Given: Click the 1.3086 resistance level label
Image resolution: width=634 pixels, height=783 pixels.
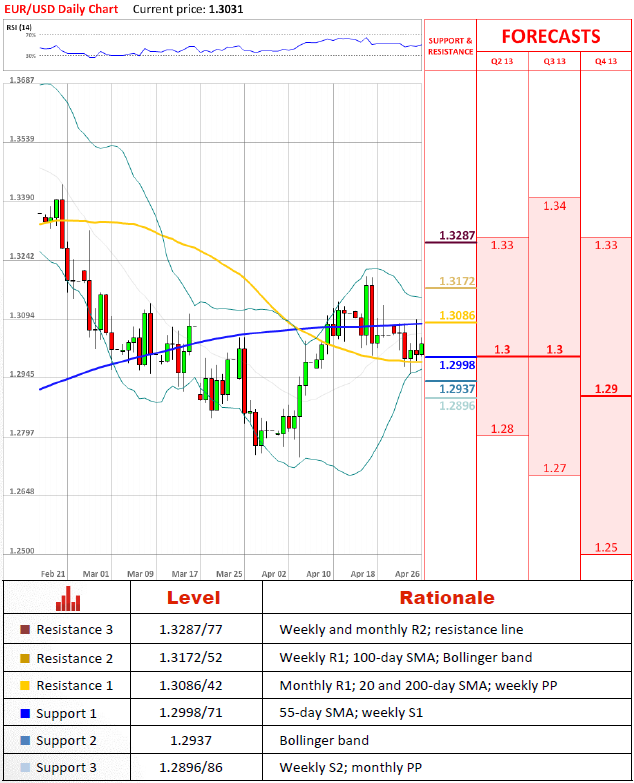Looking at the screenshot, I should coord(457,316).
